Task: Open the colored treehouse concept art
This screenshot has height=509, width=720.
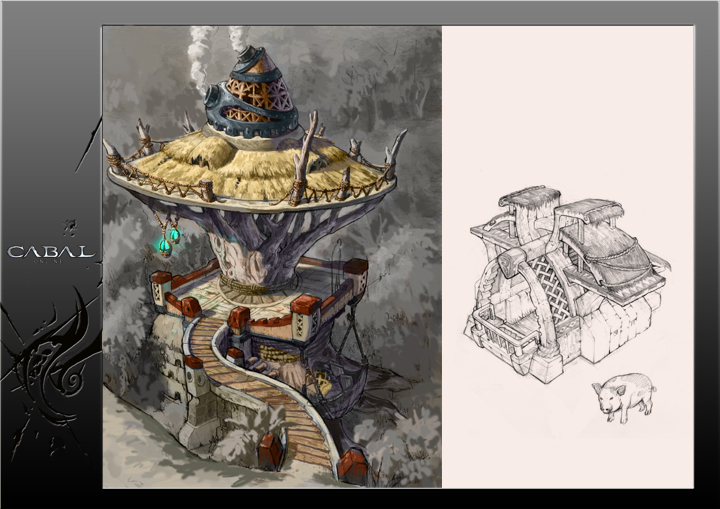Action: point(272,256)
